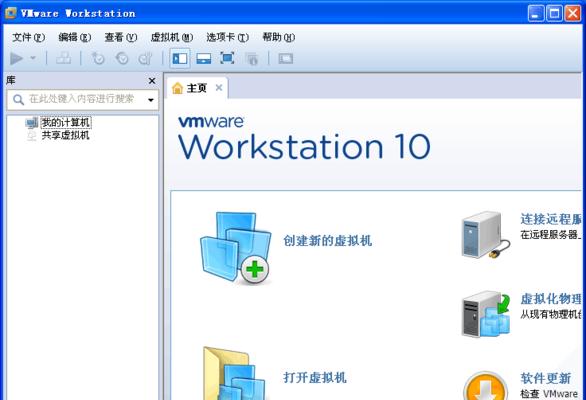Image resolution: width=586 pixels, height=400 pixels.
Task: Click the Unity mode toolbar icon
Action: coord(252,59)
